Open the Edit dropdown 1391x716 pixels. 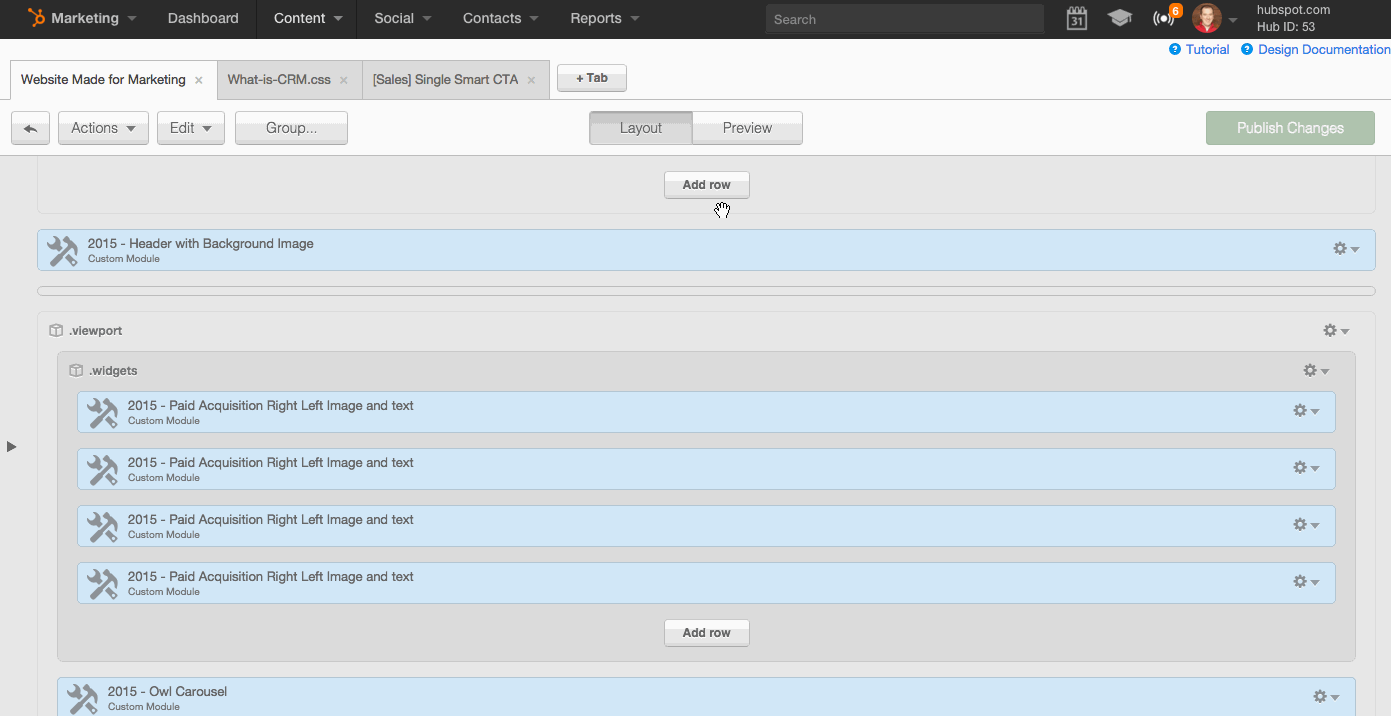coord(190,128)
